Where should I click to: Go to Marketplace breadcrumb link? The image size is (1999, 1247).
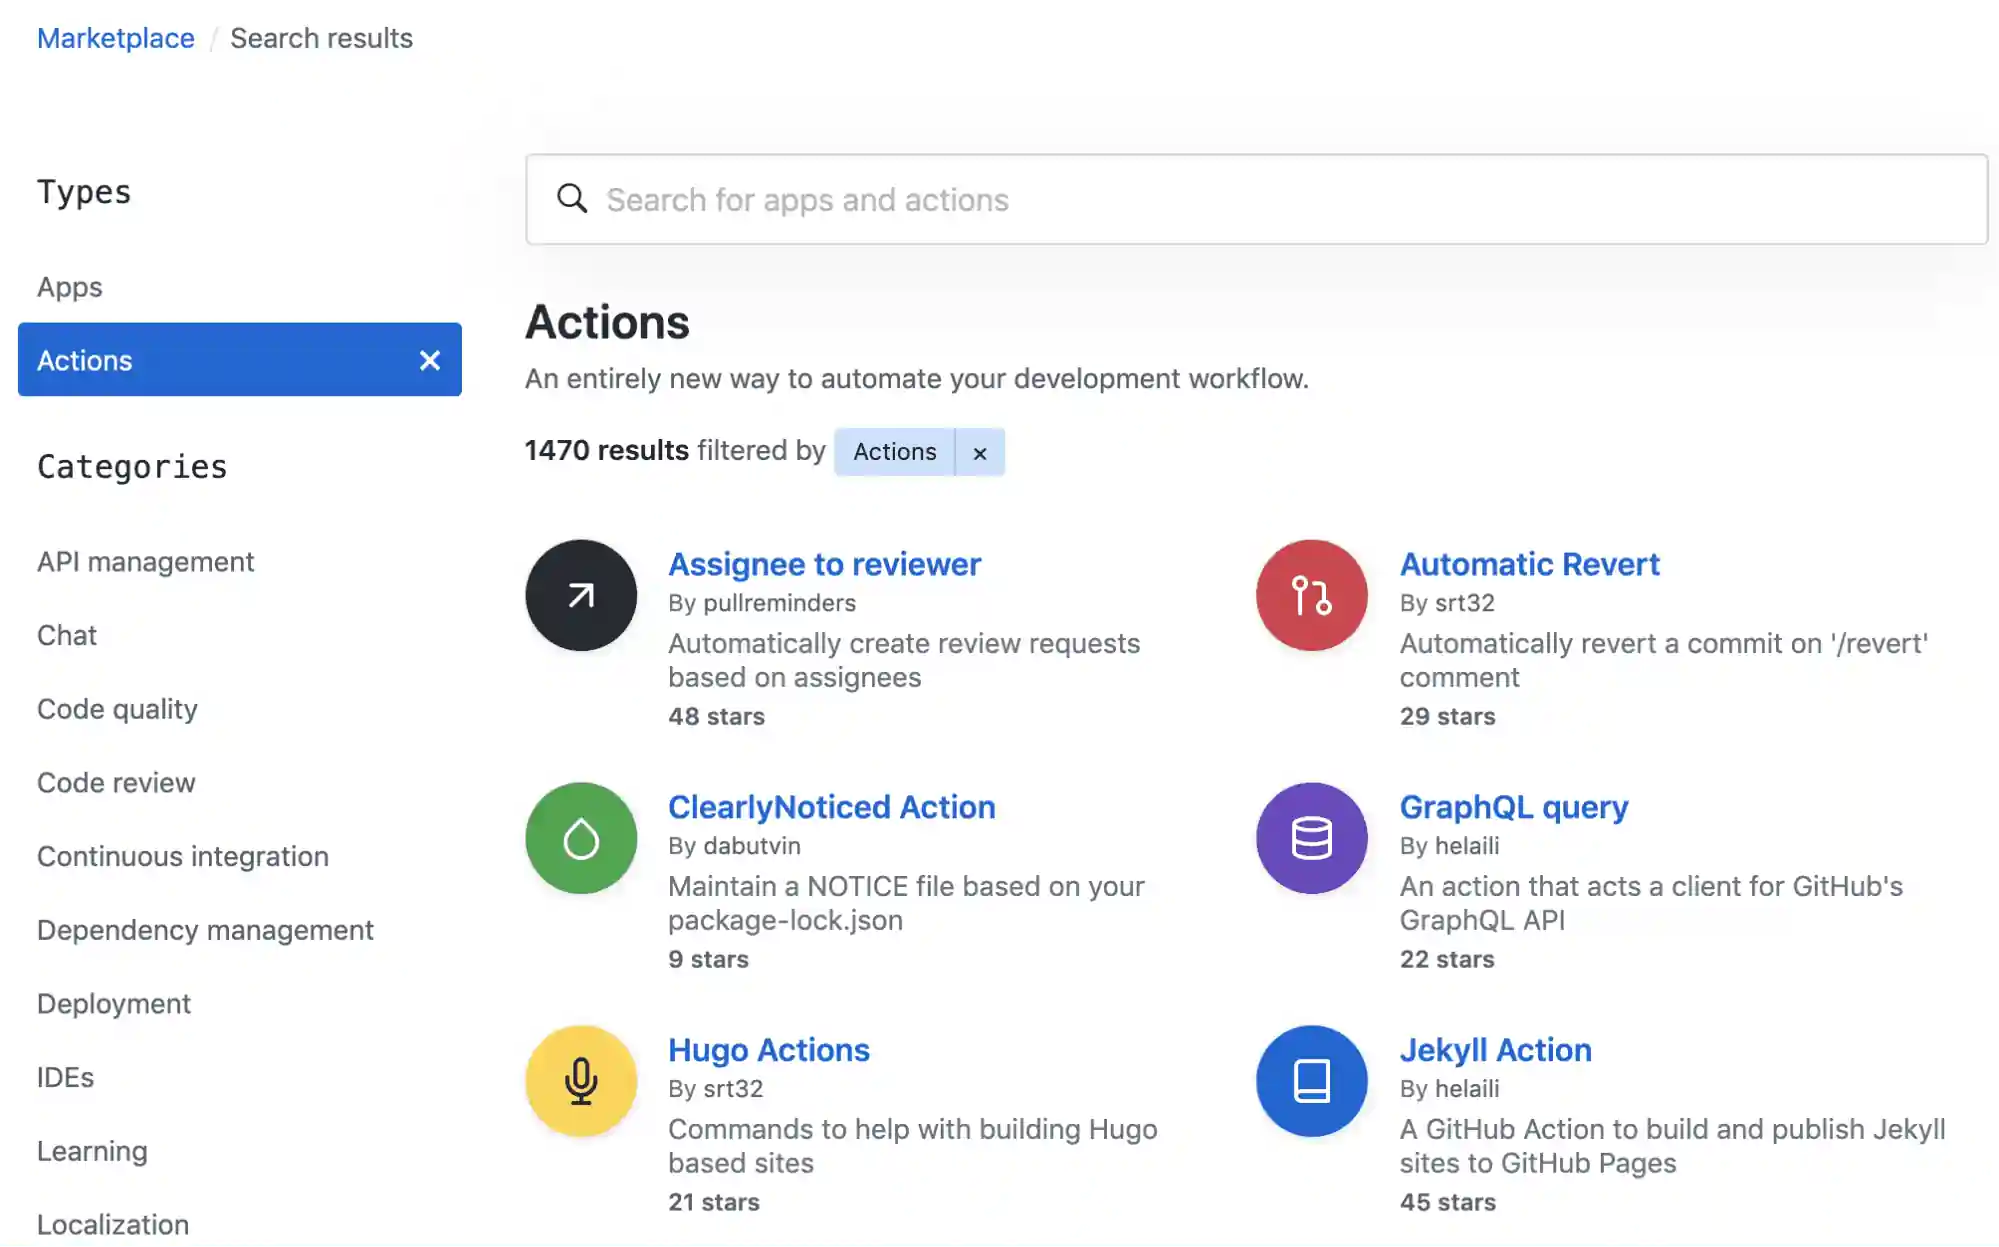[116, 38]
